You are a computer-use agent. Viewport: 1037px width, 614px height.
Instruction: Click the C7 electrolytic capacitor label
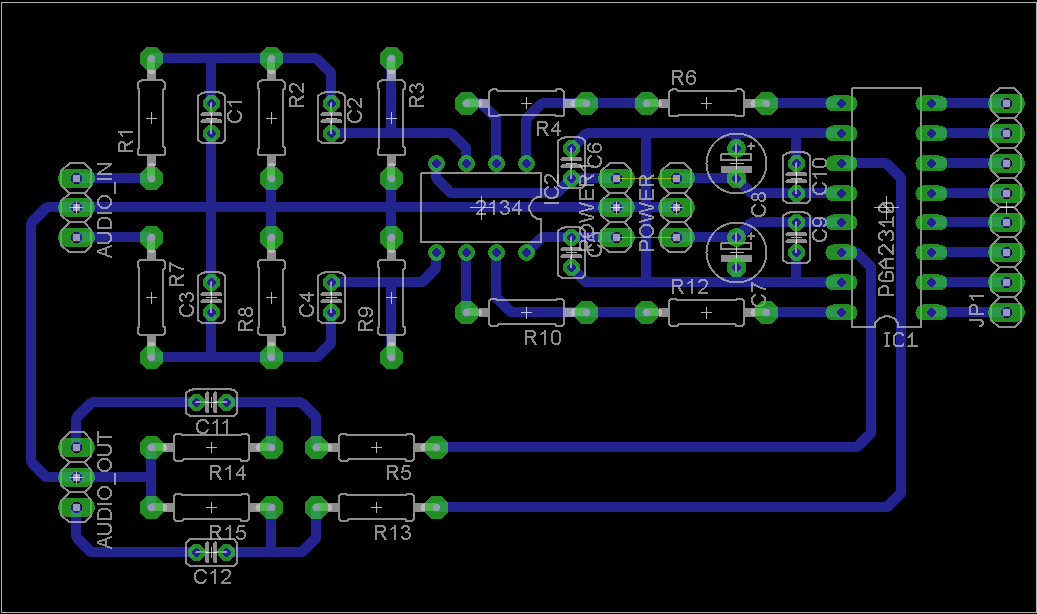point(759,294)
